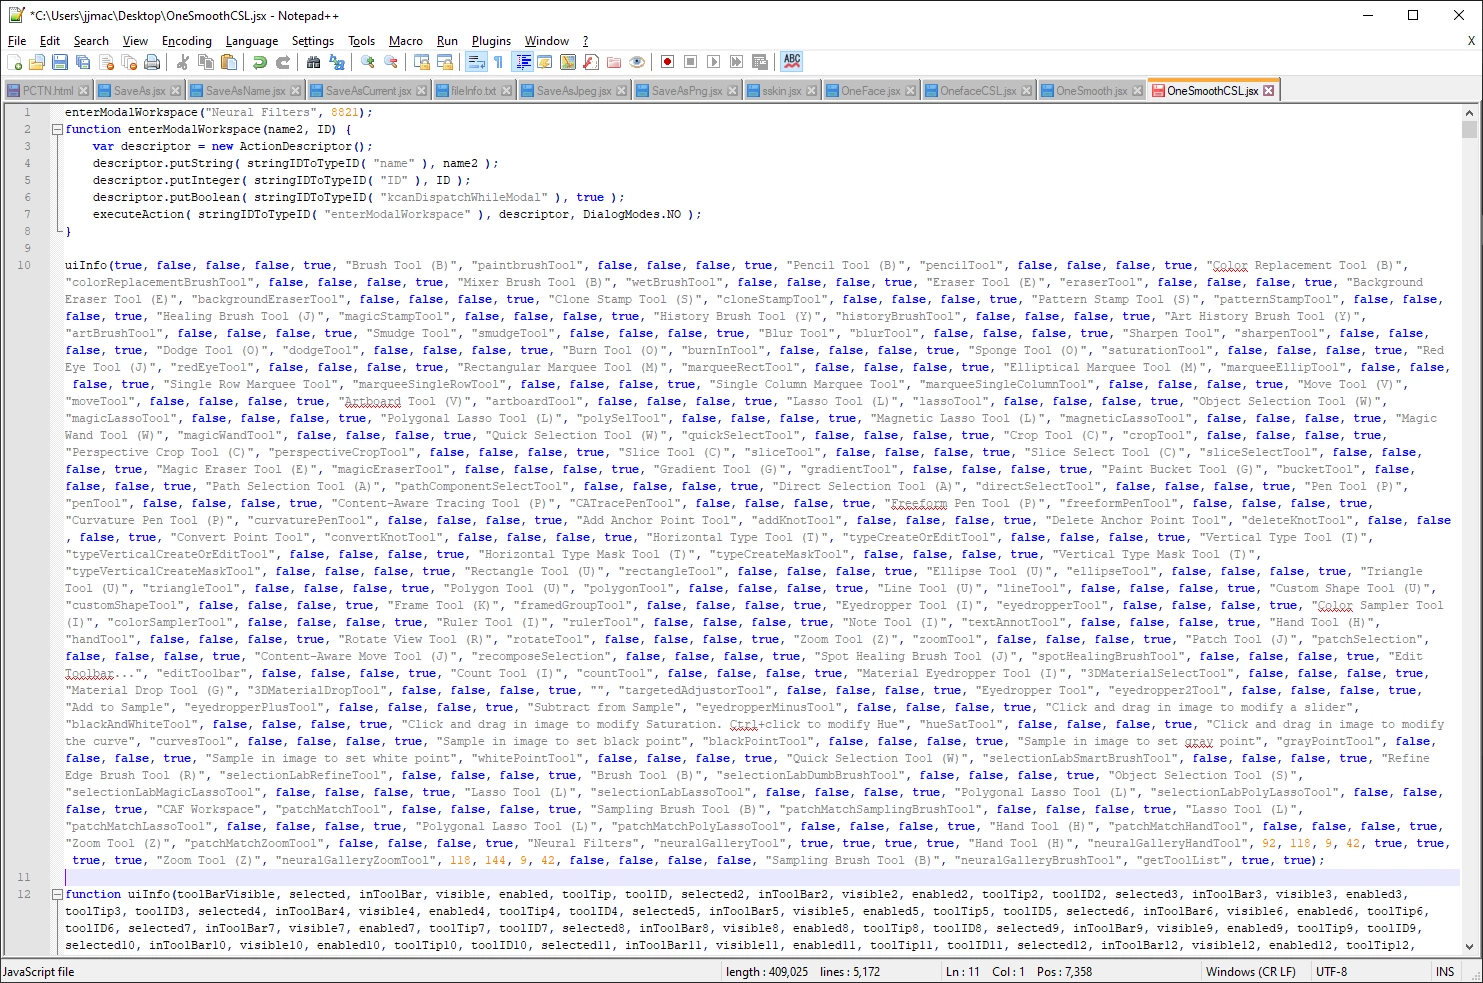Toggle Show All Characters pilcrow icon
The height and width of the screenshot is (983, 1483).
498,62
